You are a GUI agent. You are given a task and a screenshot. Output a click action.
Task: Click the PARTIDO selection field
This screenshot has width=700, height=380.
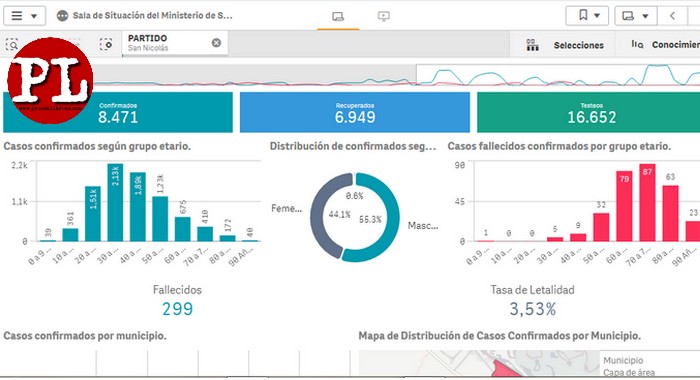[175, 43]
